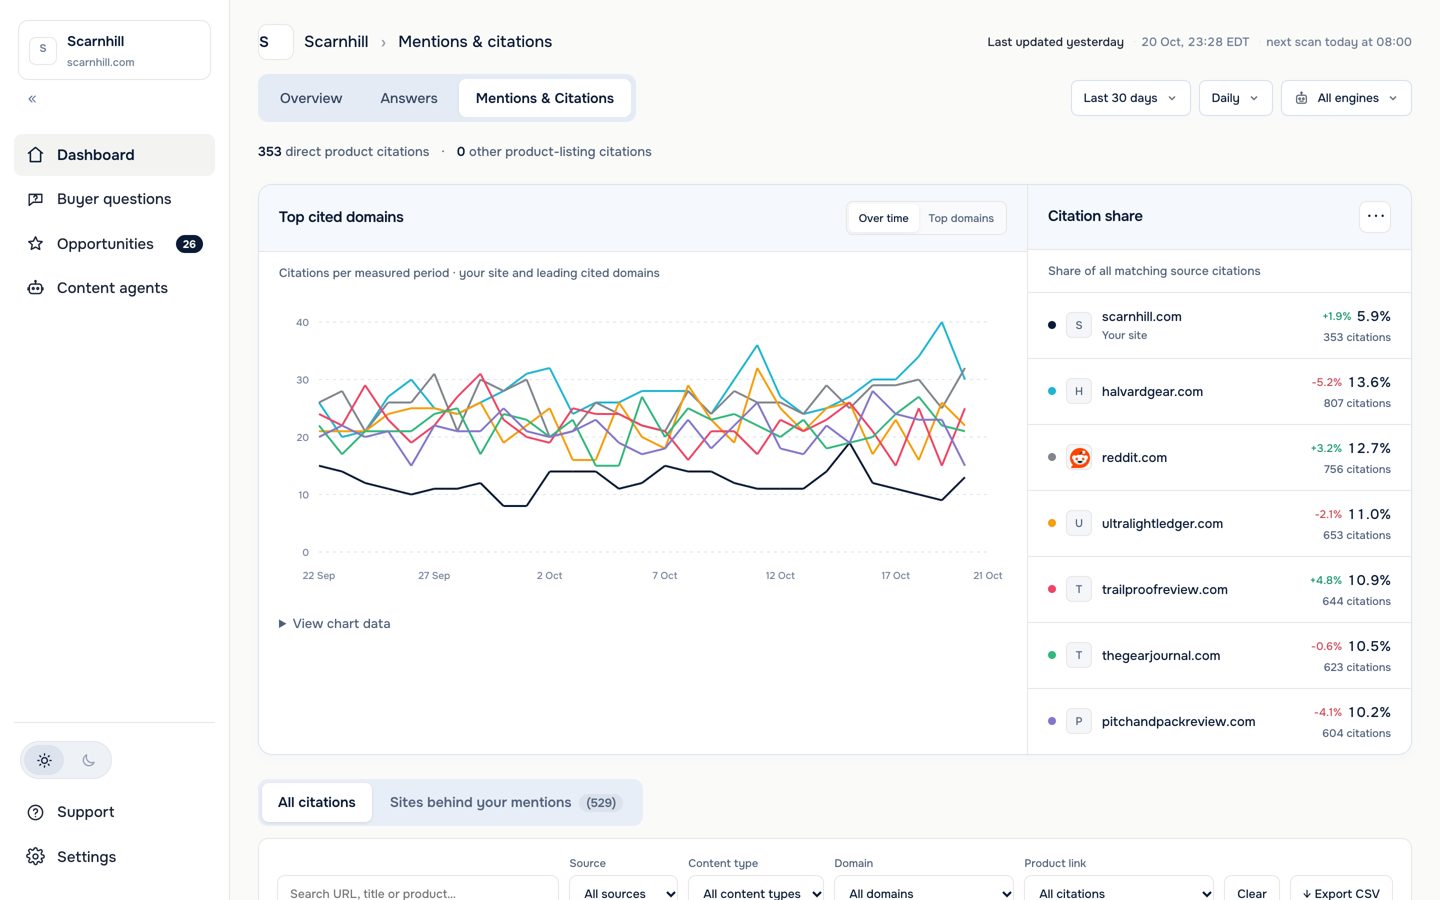Click the Export CSV button

(x=1341, y=888)
